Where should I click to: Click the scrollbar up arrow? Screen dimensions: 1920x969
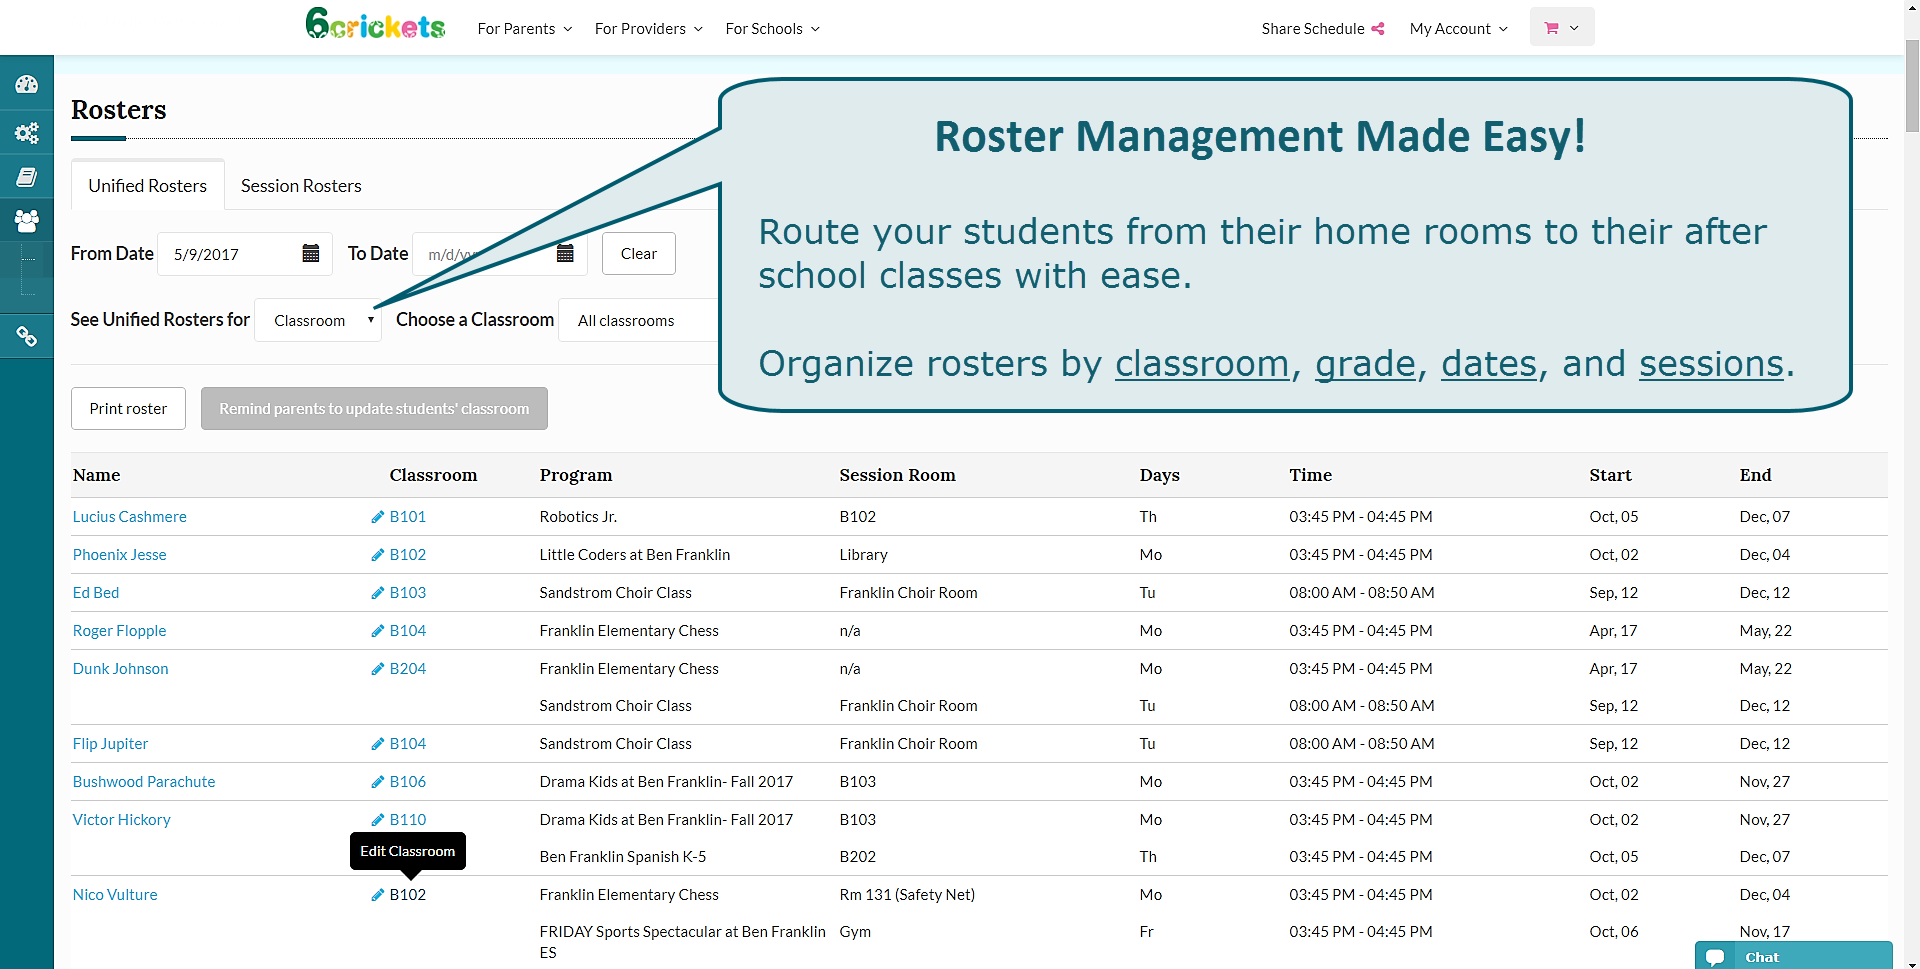(1912, 8)
